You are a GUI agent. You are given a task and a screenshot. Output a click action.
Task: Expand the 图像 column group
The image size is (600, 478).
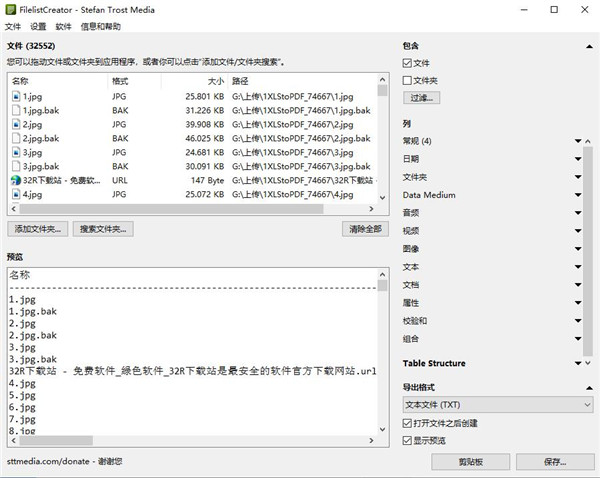click(578, 248)
